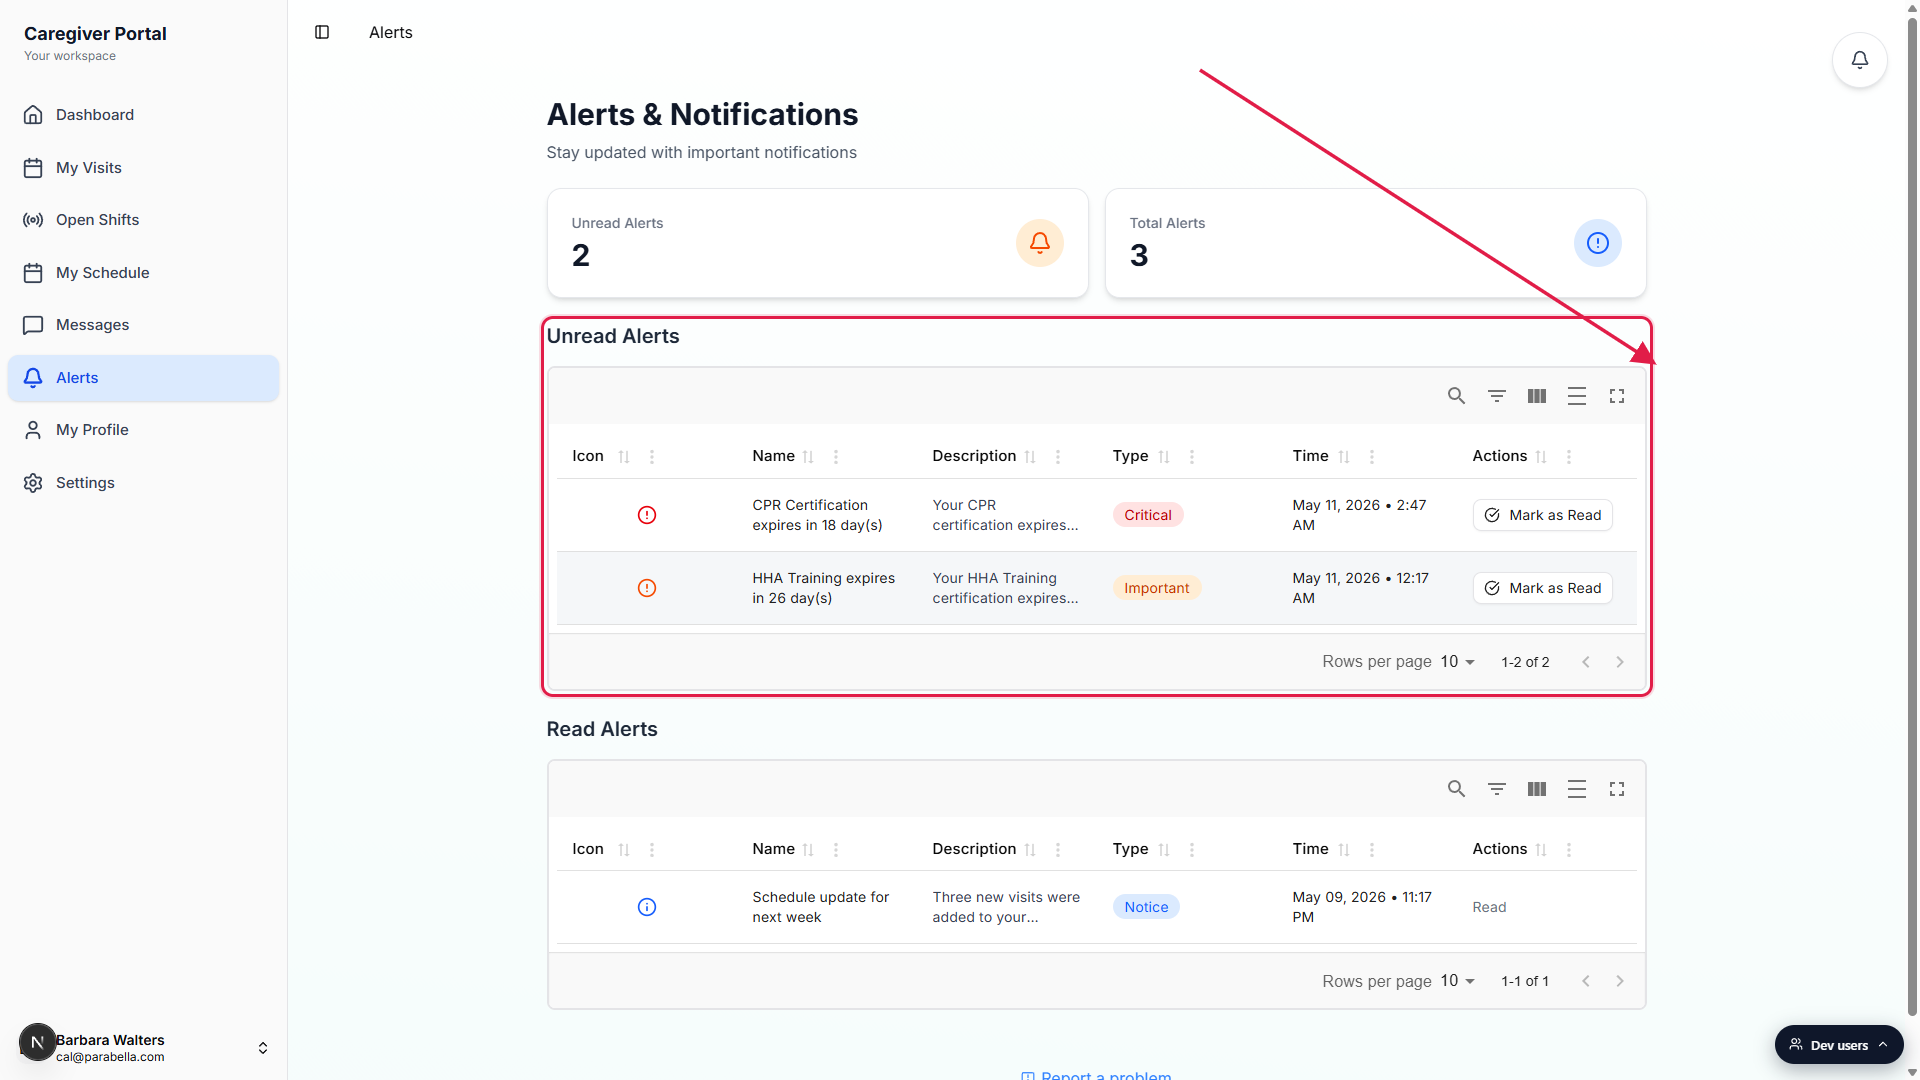Sort Read Alerts by Type column
The image size is (1920, 1080).
[x=1164, y=850]
